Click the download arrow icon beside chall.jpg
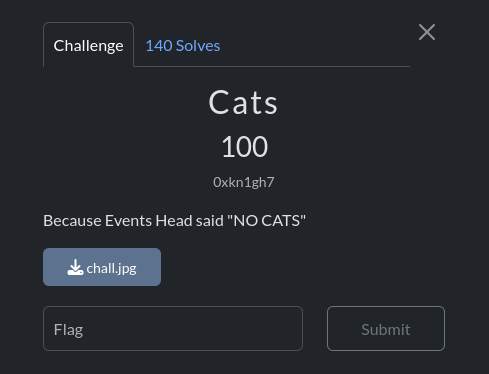Viewport: 489px width, 374px height. [75, 267]
